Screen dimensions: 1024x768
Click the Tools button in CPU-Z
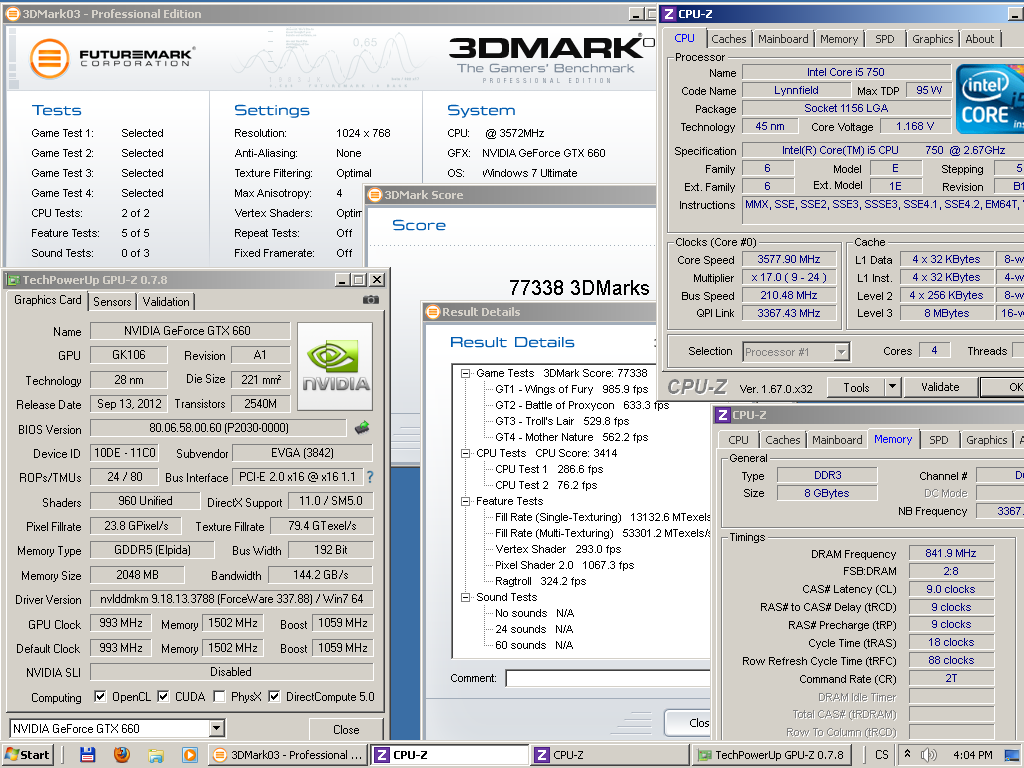point(856,387)
